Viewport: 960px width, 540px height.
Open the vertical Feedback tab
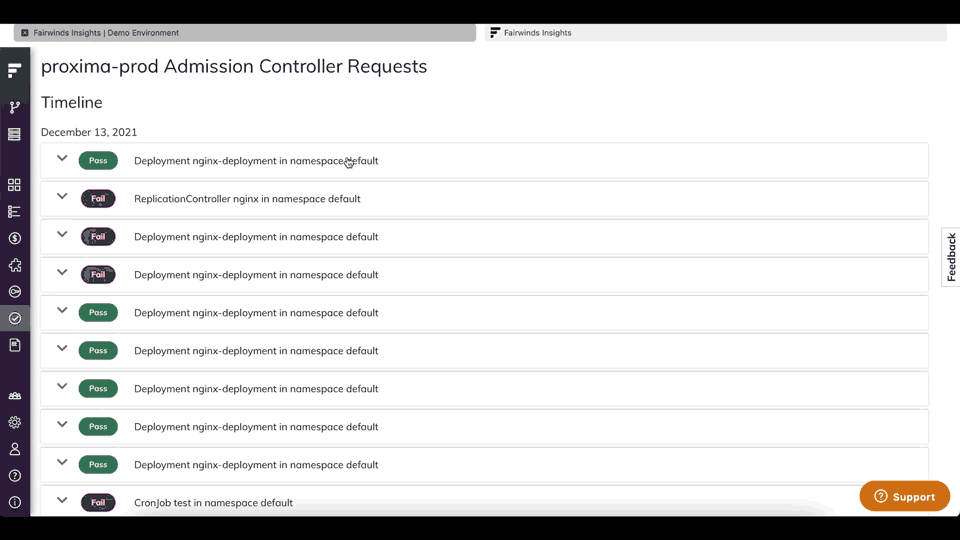(x=951, y=257)
